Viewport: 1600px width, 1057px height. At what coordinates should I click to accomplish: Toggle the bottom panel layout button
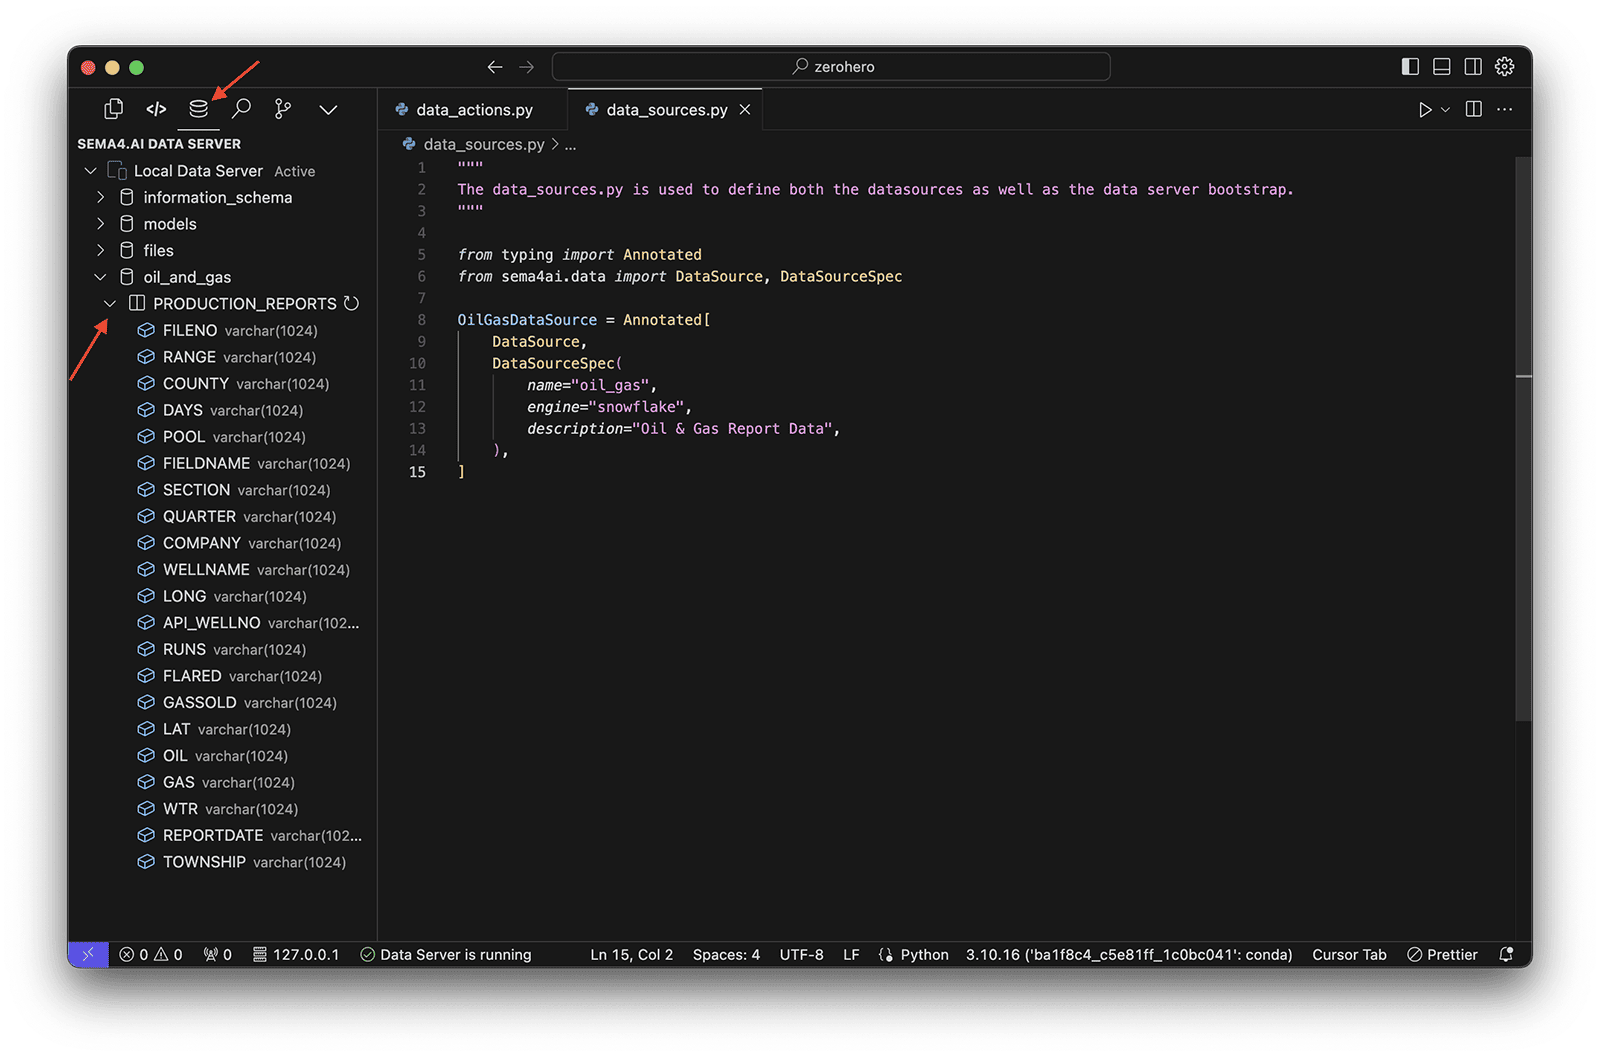(1441, 67)
